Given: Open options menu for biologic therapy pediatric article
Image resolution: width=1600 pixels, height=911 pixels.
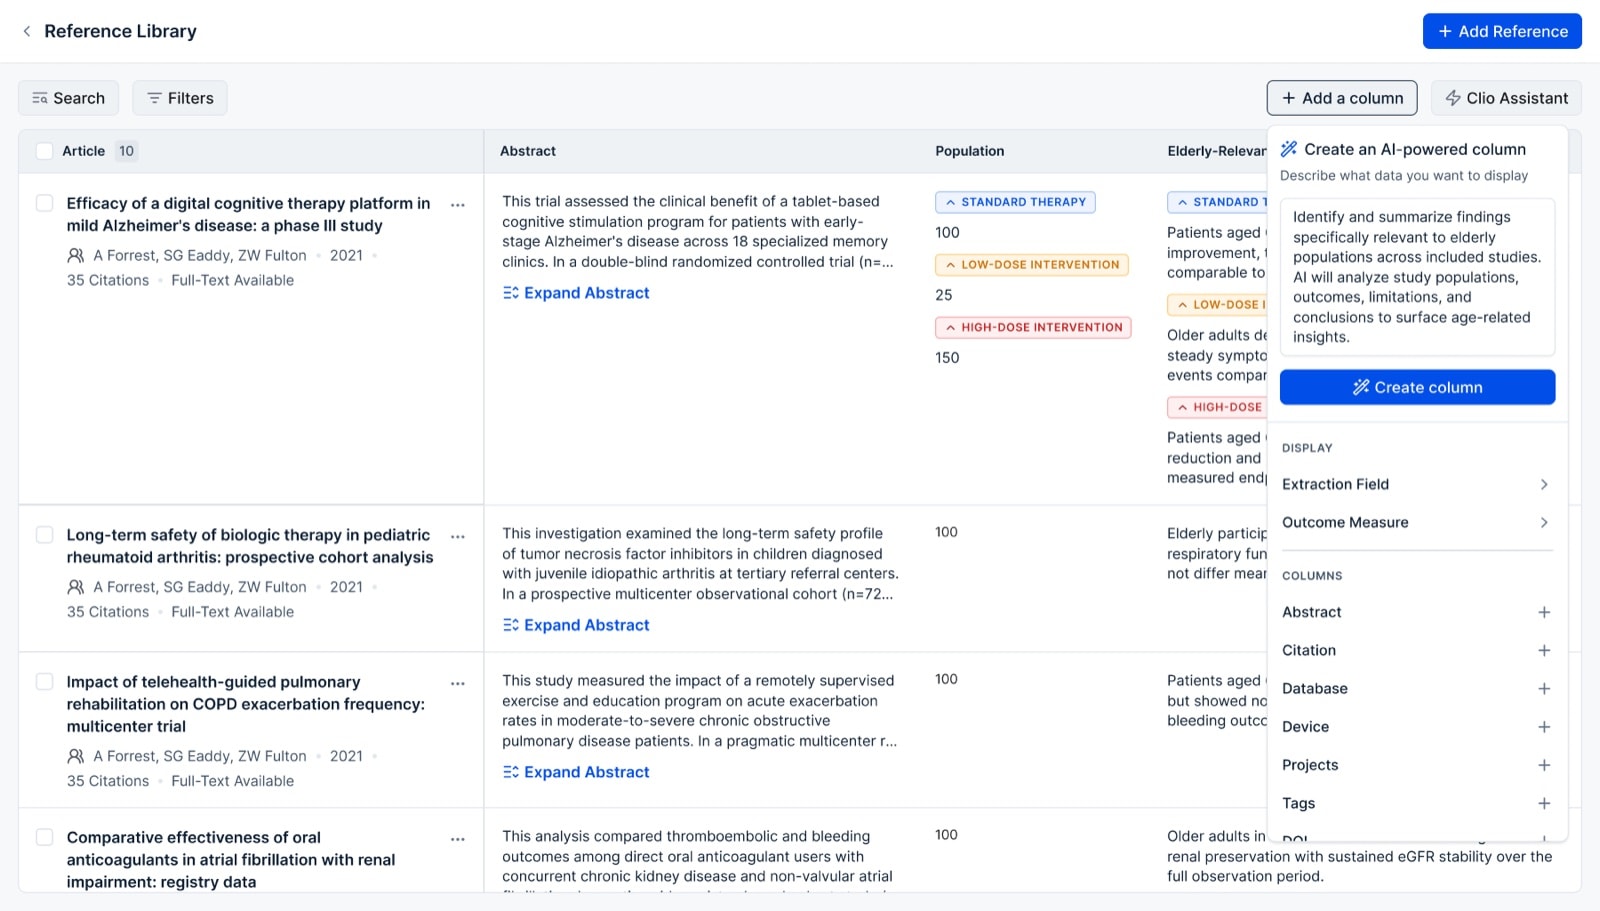Looking at the screenshot, I should pos(458,537).
